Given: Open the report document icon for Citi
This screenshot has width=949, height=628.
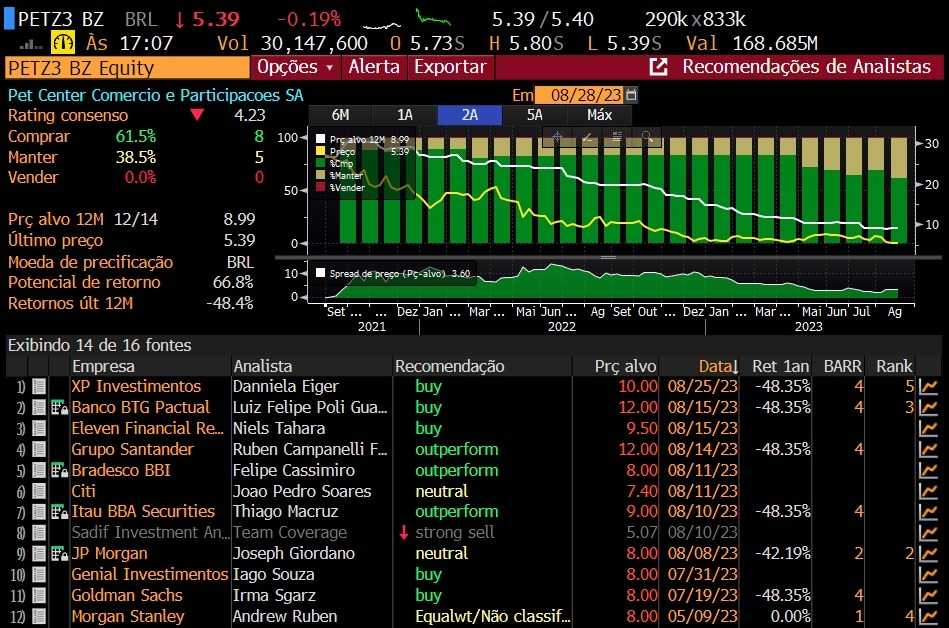Looking at the screenshot, I should (39, 491).
